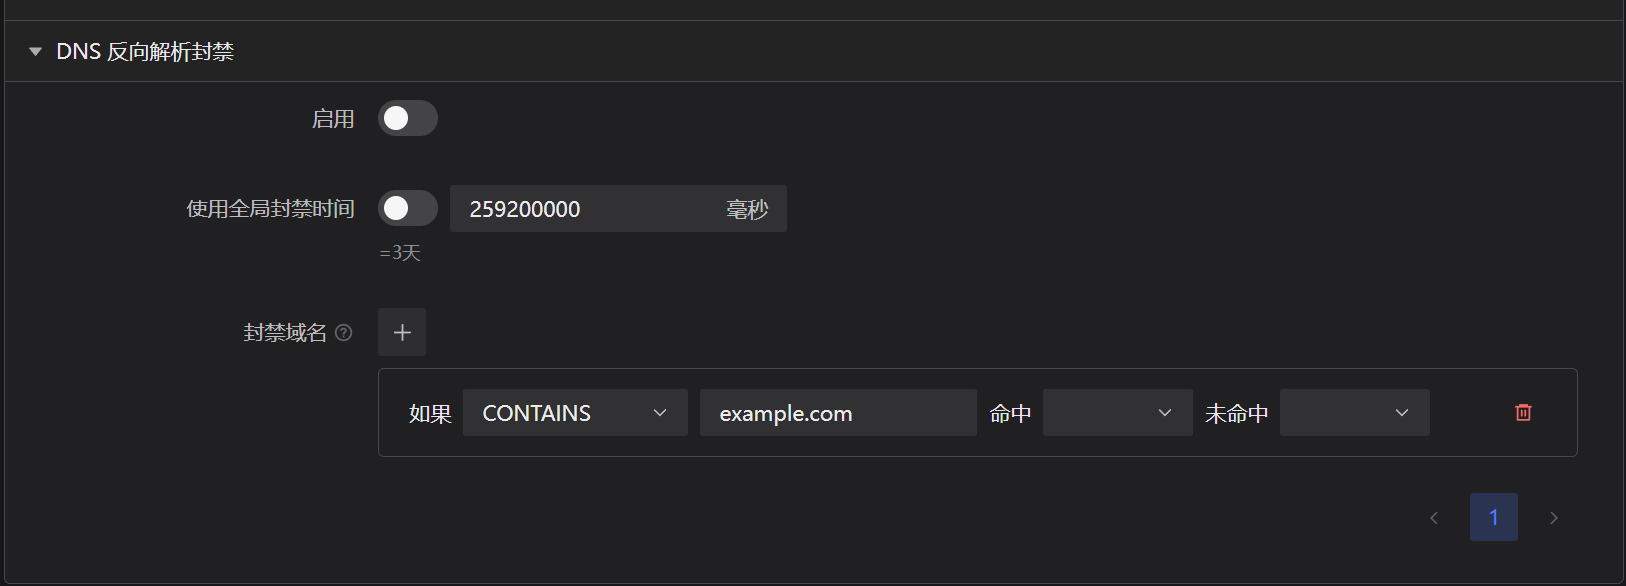This screenshot has height=586, width=1626.
Task: Click the down arrow on the CONTAINS selector
Action: pyautogui.click(x=660, y=412)
